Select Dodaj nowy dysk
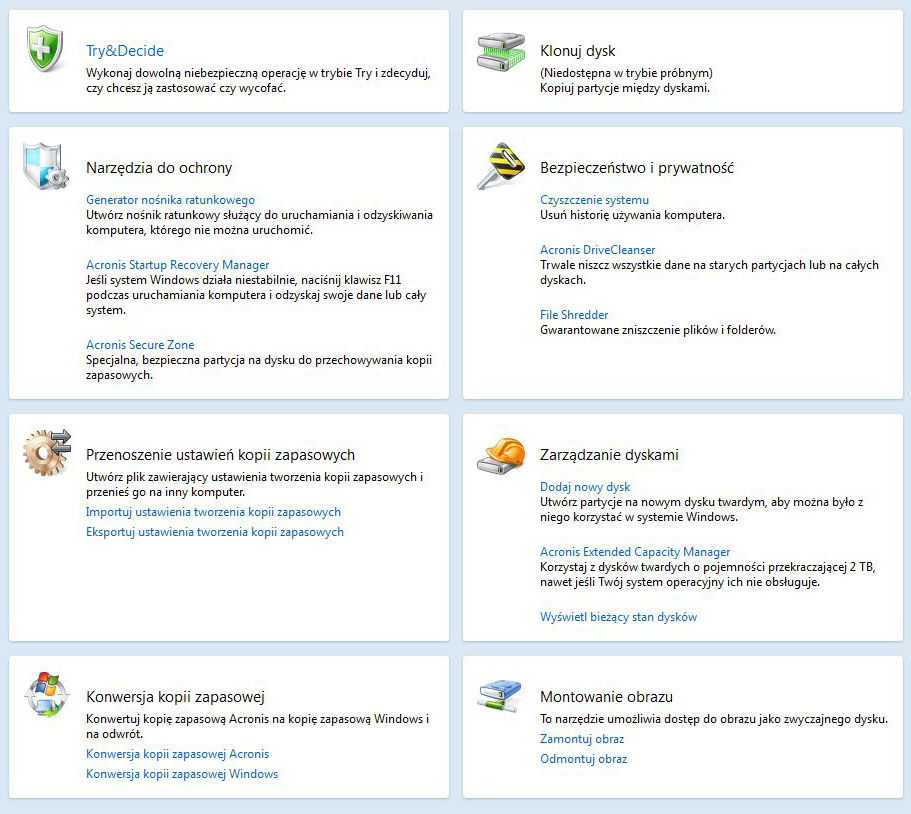This screenshot has height=814, width=911. point(585,487)
